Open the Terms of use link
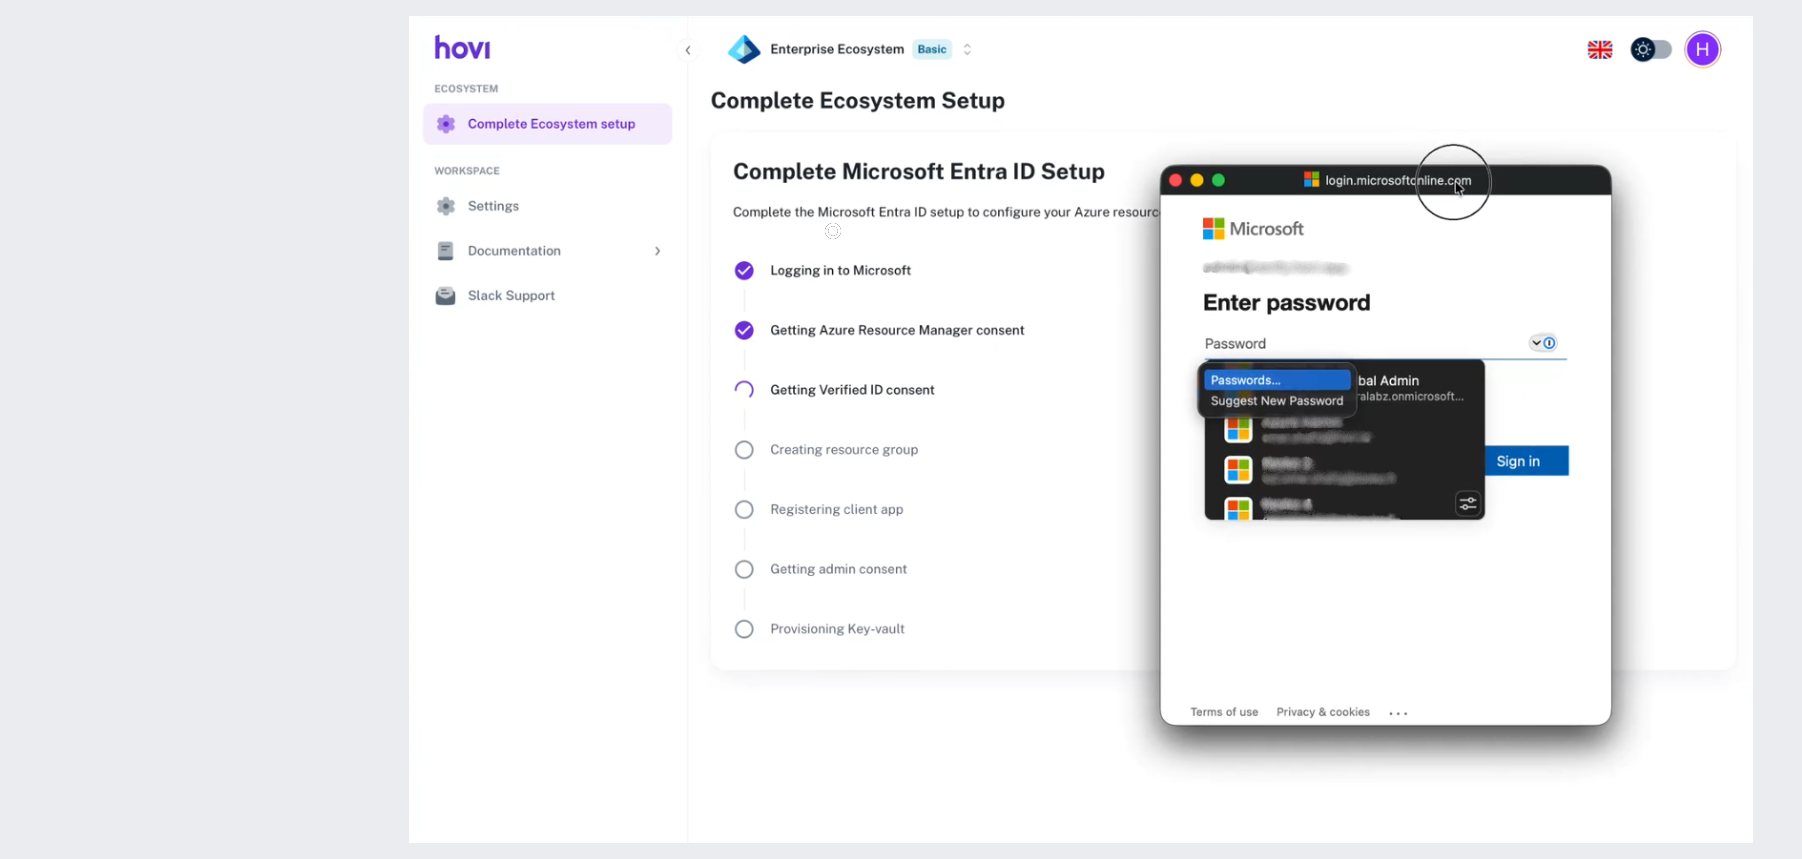This screenshot has width=1802, height=859. 1224,712
